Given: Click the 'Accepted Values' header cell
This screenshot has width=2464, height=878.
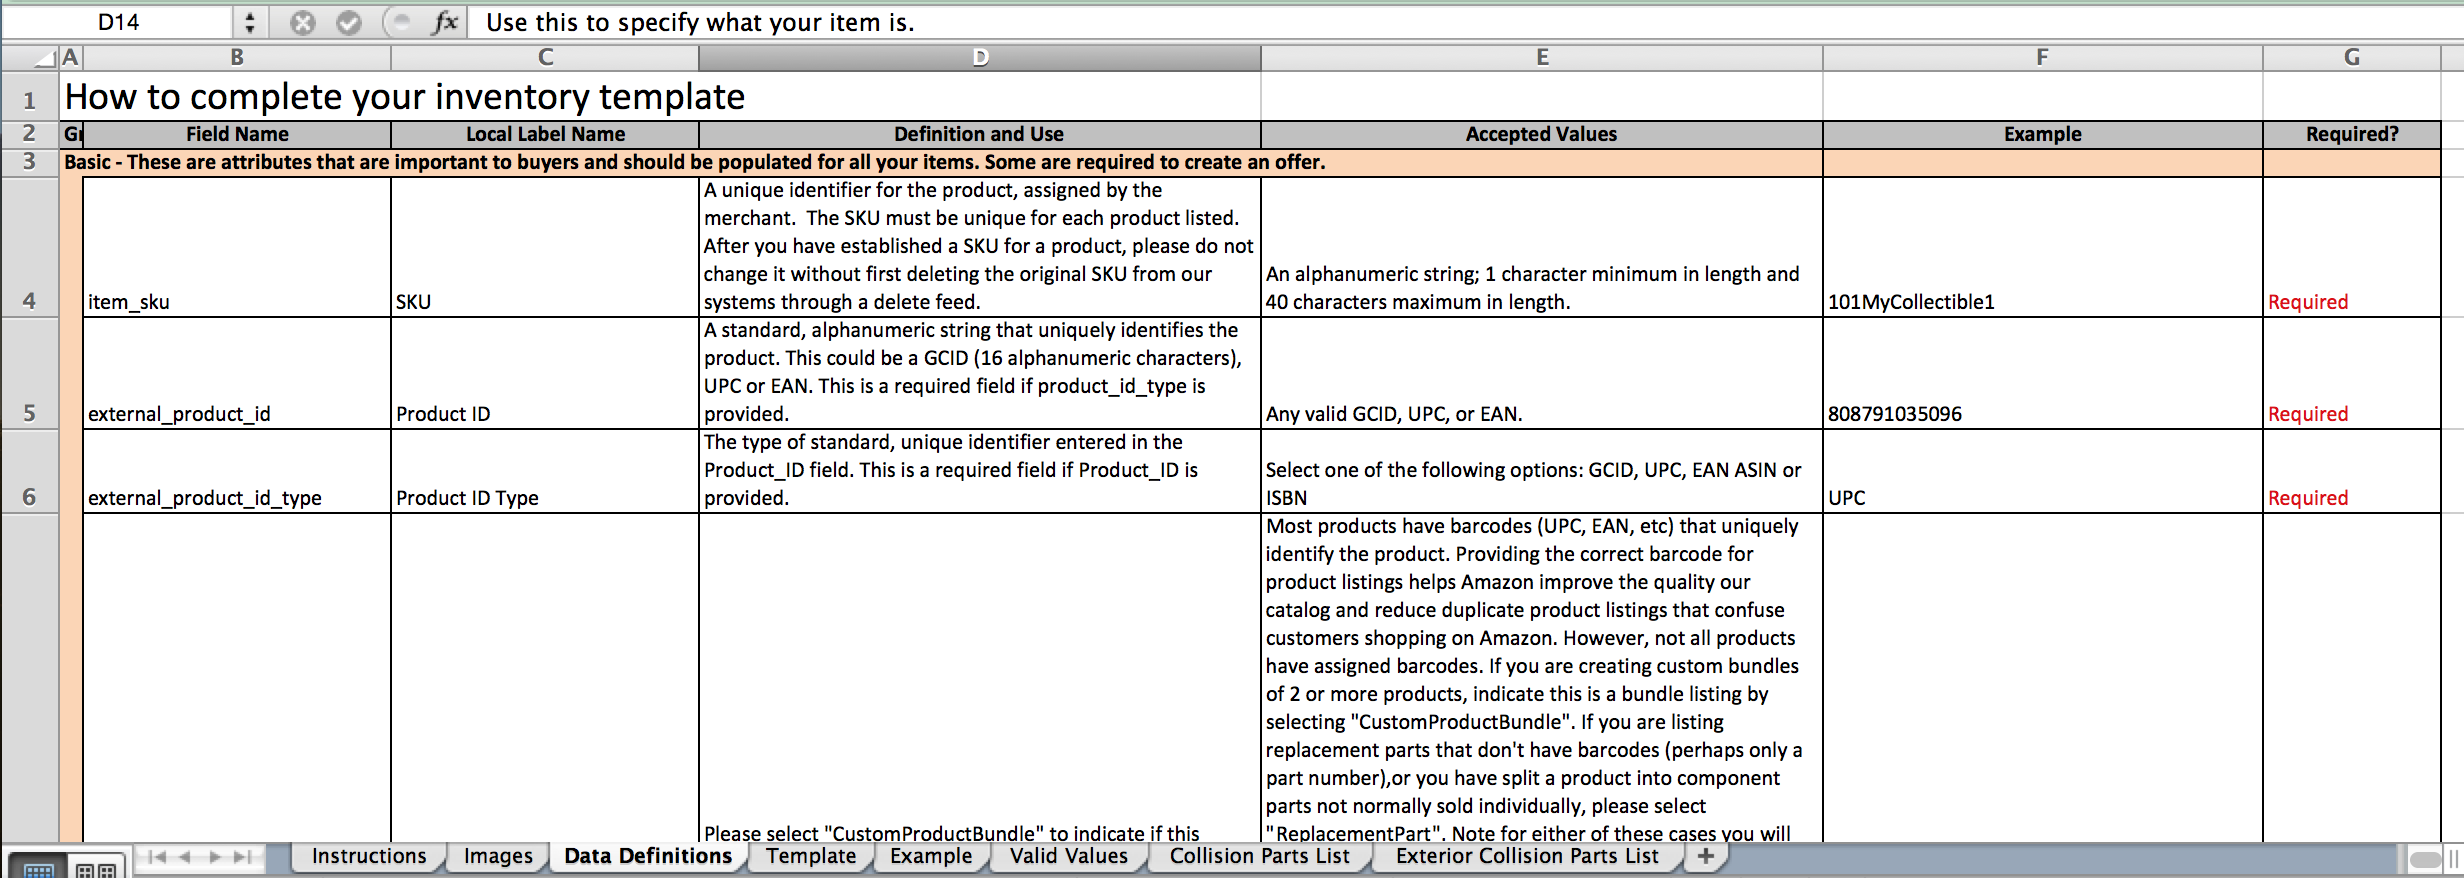Looking at the screenshot, I should pyautogui.click(x=1542, y=134).
